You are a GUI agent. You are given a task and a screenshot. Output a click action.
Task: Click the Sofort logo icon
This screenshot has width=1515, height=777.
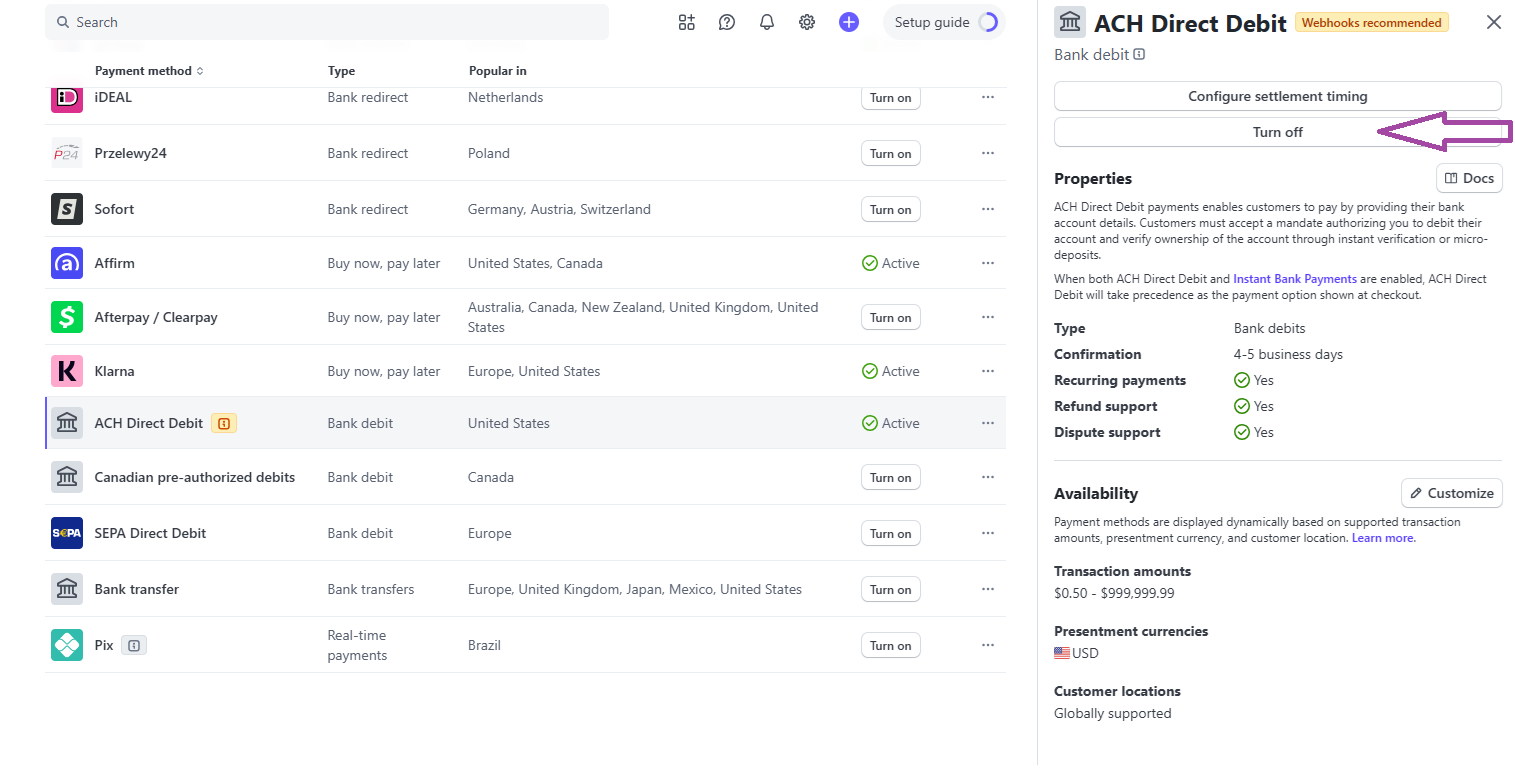67,209
